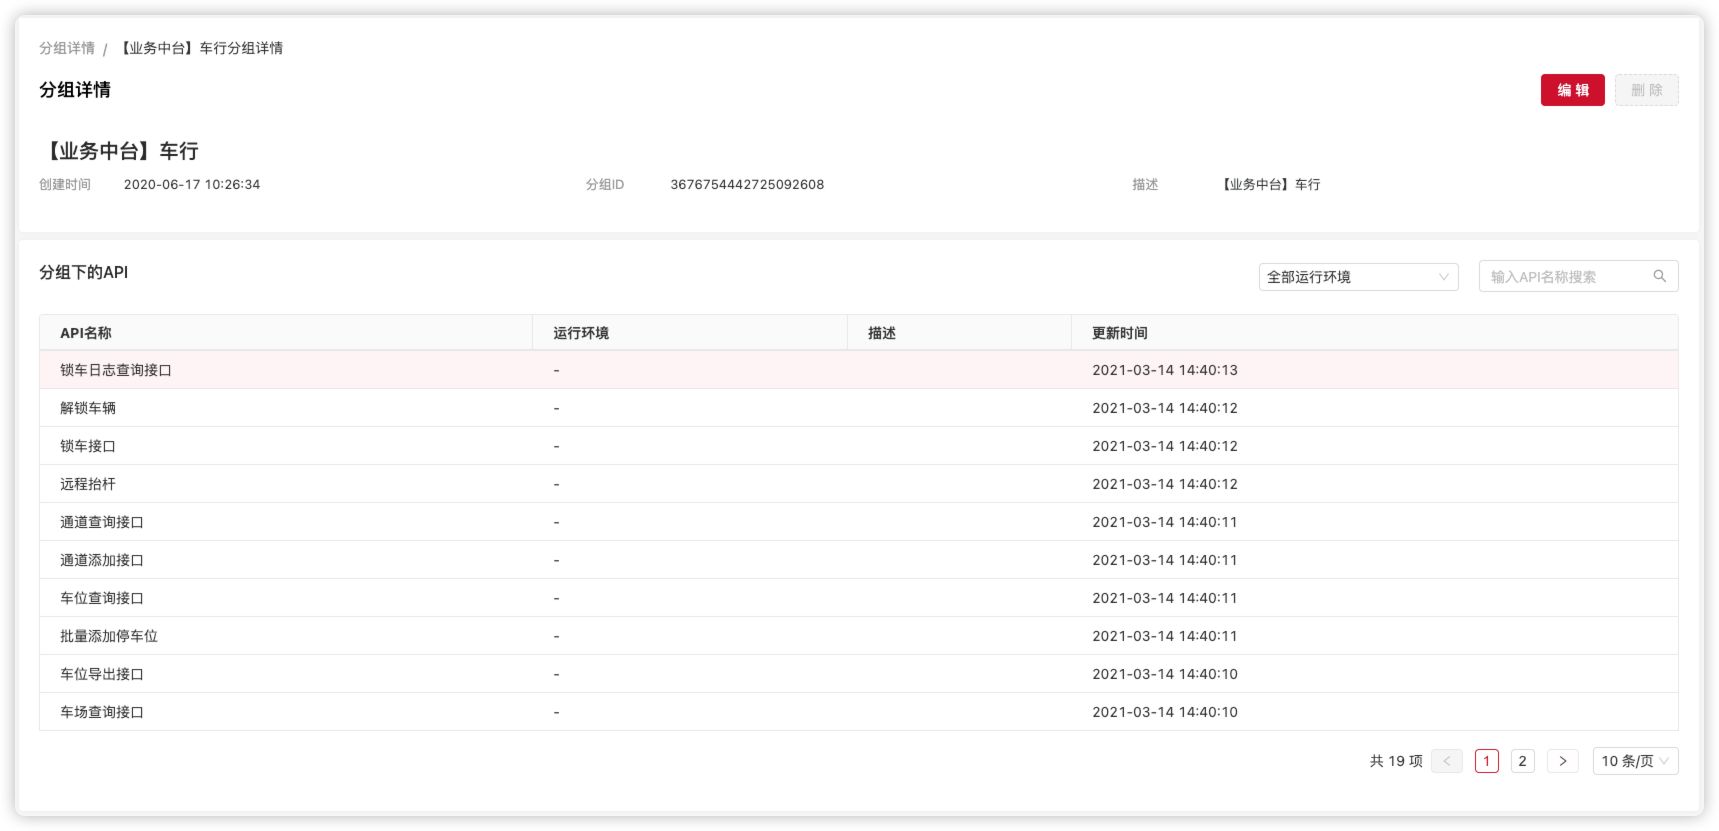Focus the 输入API名称搜索 search field
1719x831 pixels.
[1565, 277]
